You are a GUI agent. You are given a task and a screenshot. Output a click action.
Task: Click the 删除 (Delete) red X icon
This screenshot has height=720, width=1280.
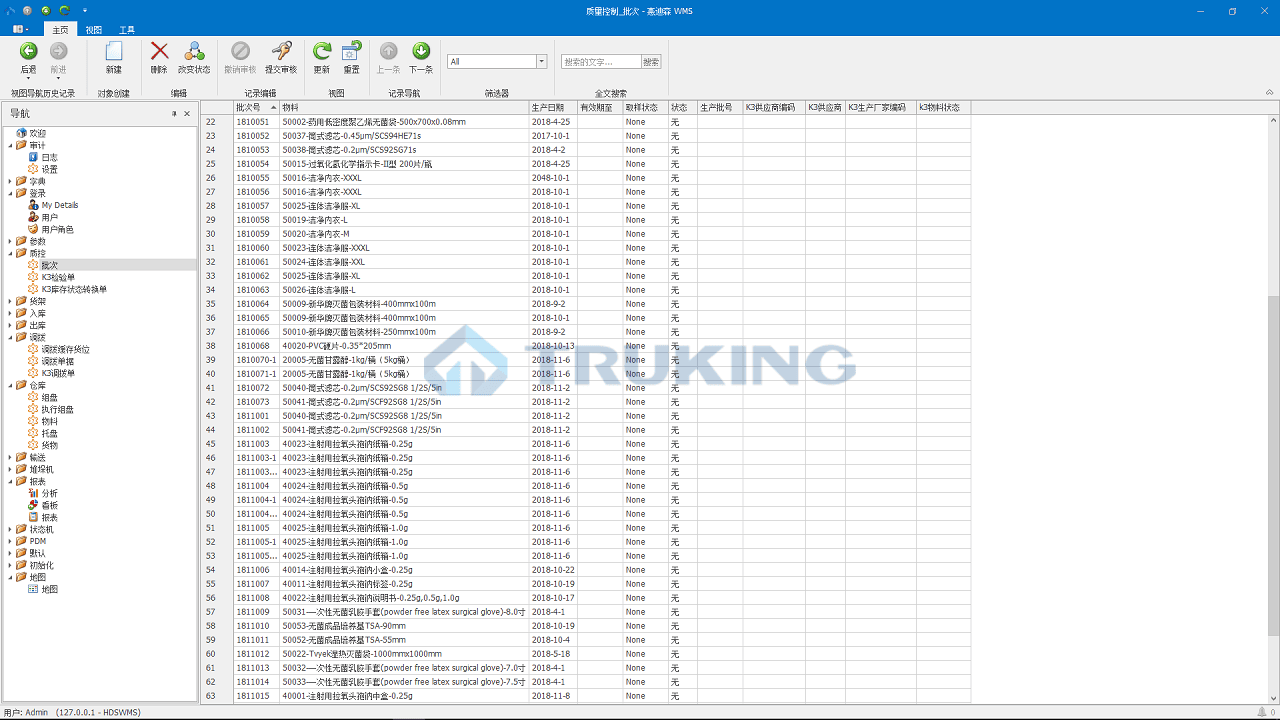[159, 51]
